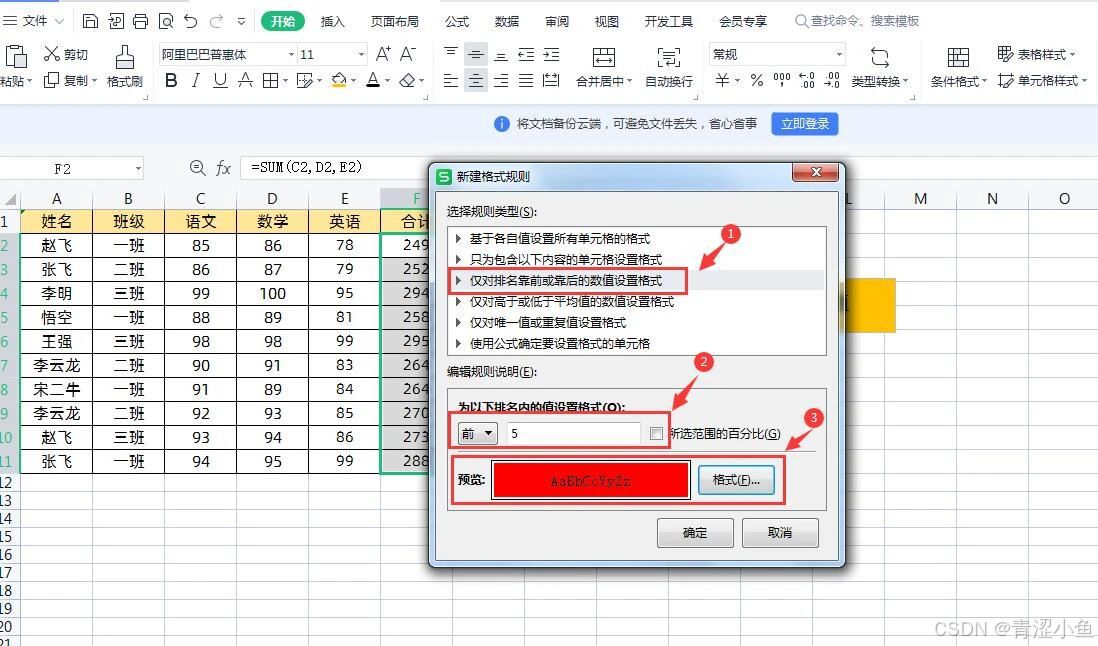Viewport: 1098px width, 646px height.
Task: Toggle italic formatting
Action: point(195,80)
